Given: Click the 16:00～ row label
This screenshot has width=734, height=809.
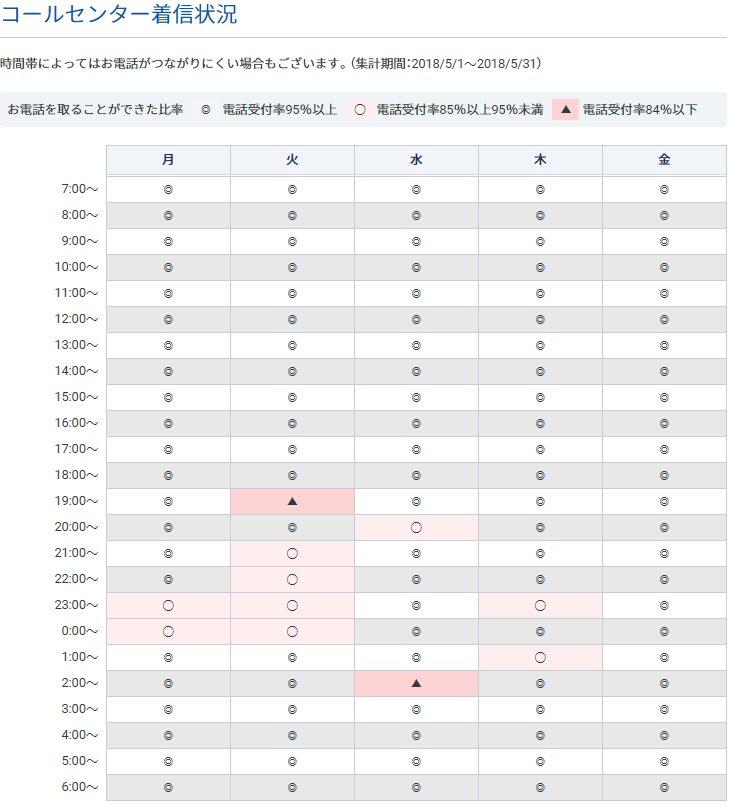Looking at the screenshot, I should tap(76, 423).
